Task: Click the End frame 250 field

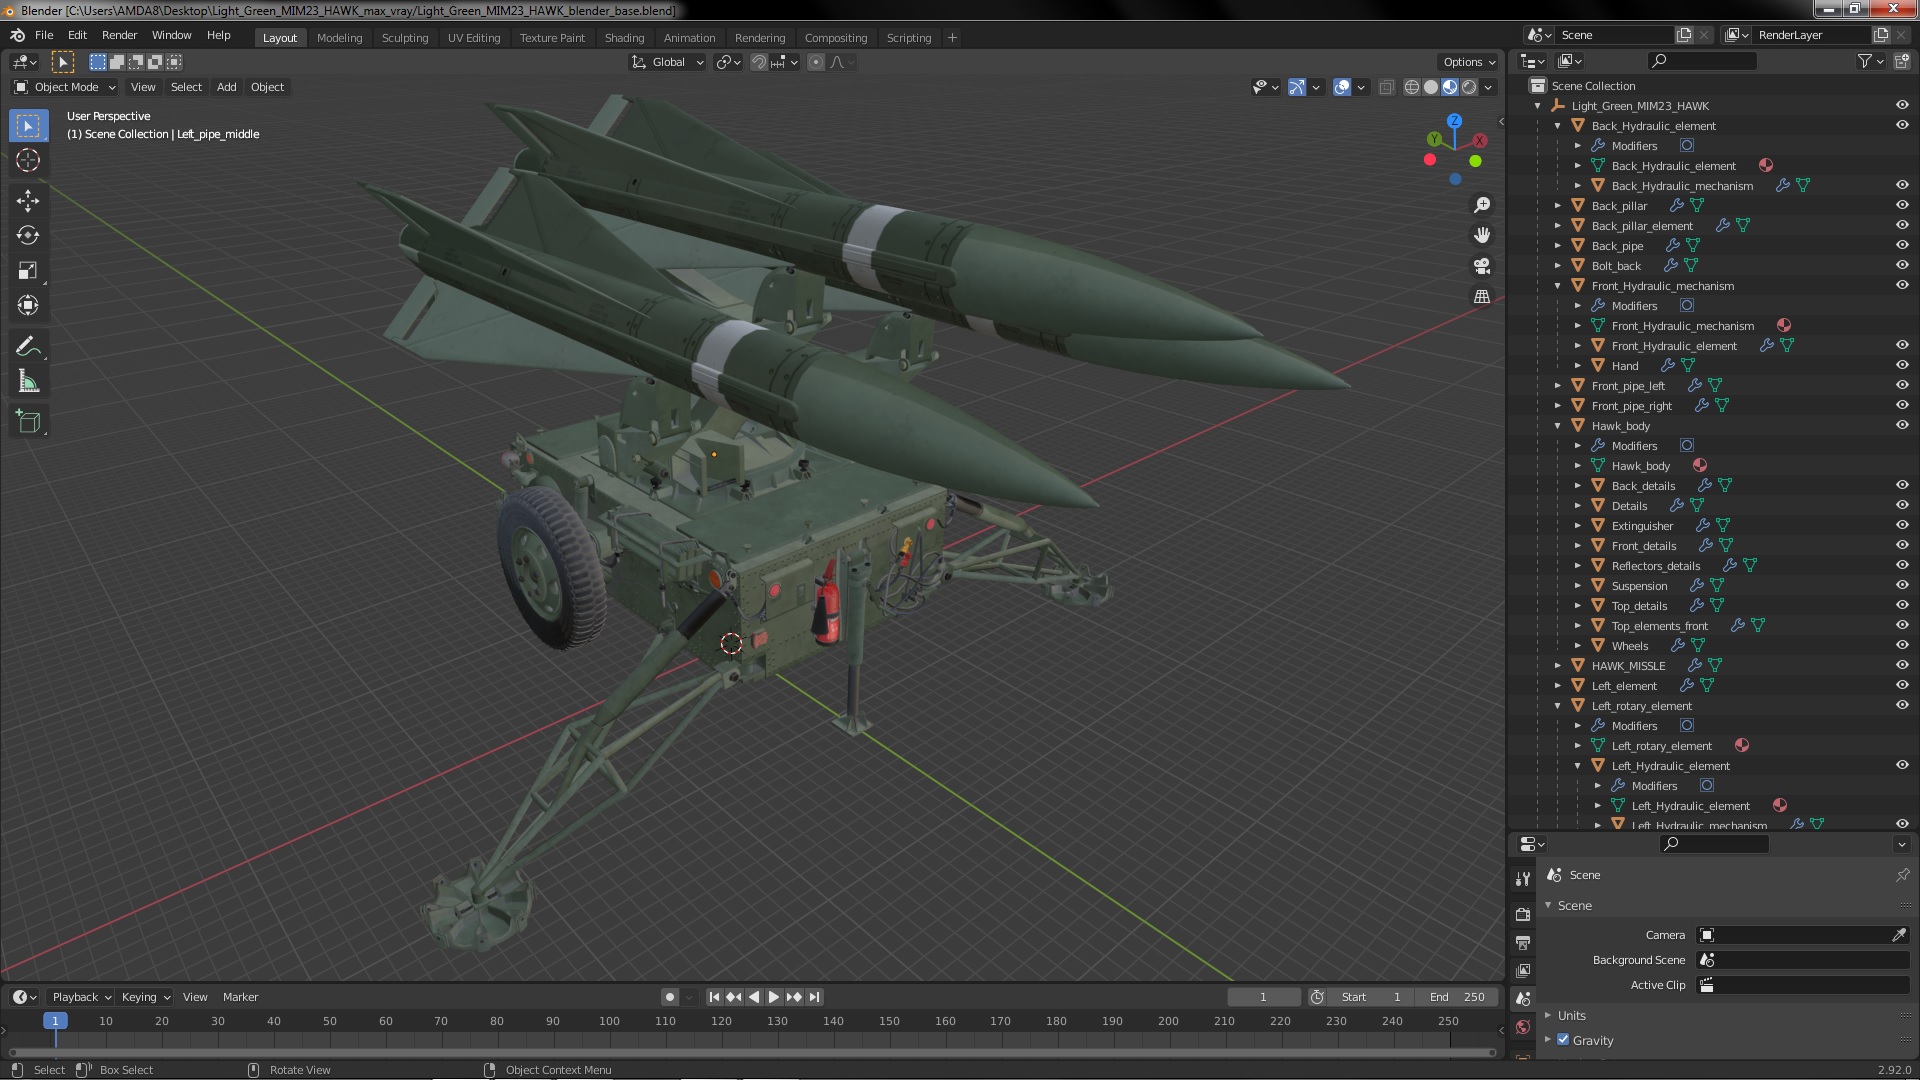Action: [1457, 997]
